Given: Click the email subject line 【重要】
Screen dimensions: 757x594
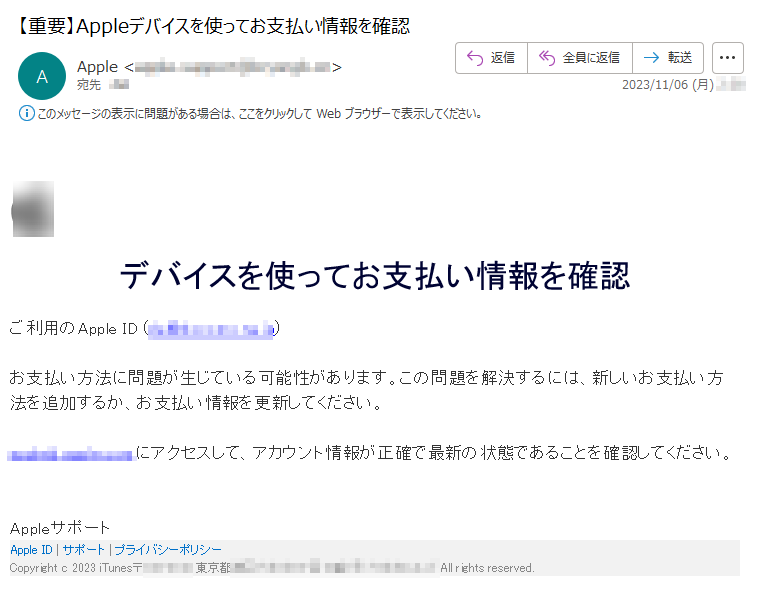Looking at the screenshot, I should [x=212, y=26].
